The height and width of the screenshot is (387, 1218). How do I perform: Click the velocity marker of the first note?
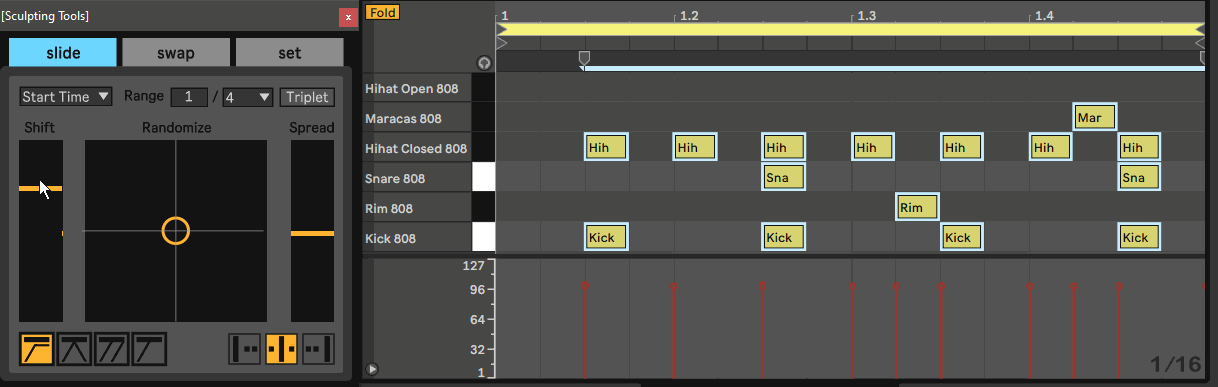pyautogui.click(x=585, y=286)
